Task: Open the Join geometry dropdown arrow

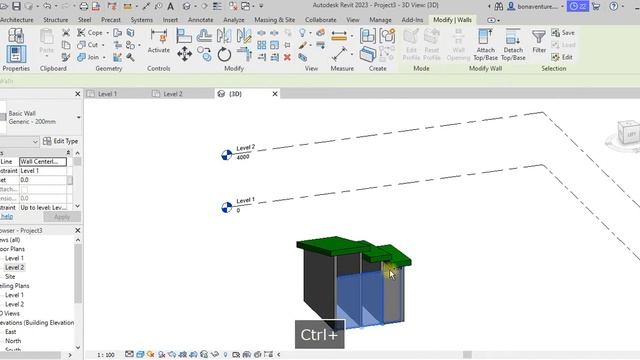Action: click(104, 58)
